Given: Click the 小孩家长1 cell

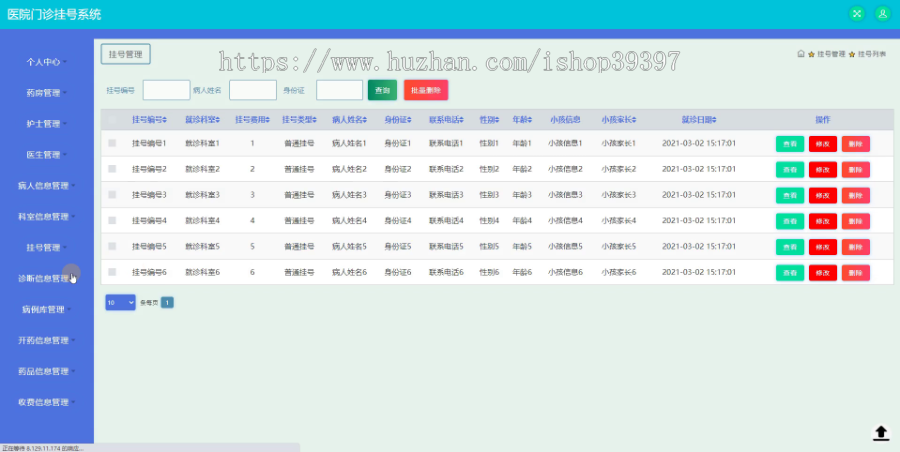Looking at the screenshot, I should (x=619, y=143).
